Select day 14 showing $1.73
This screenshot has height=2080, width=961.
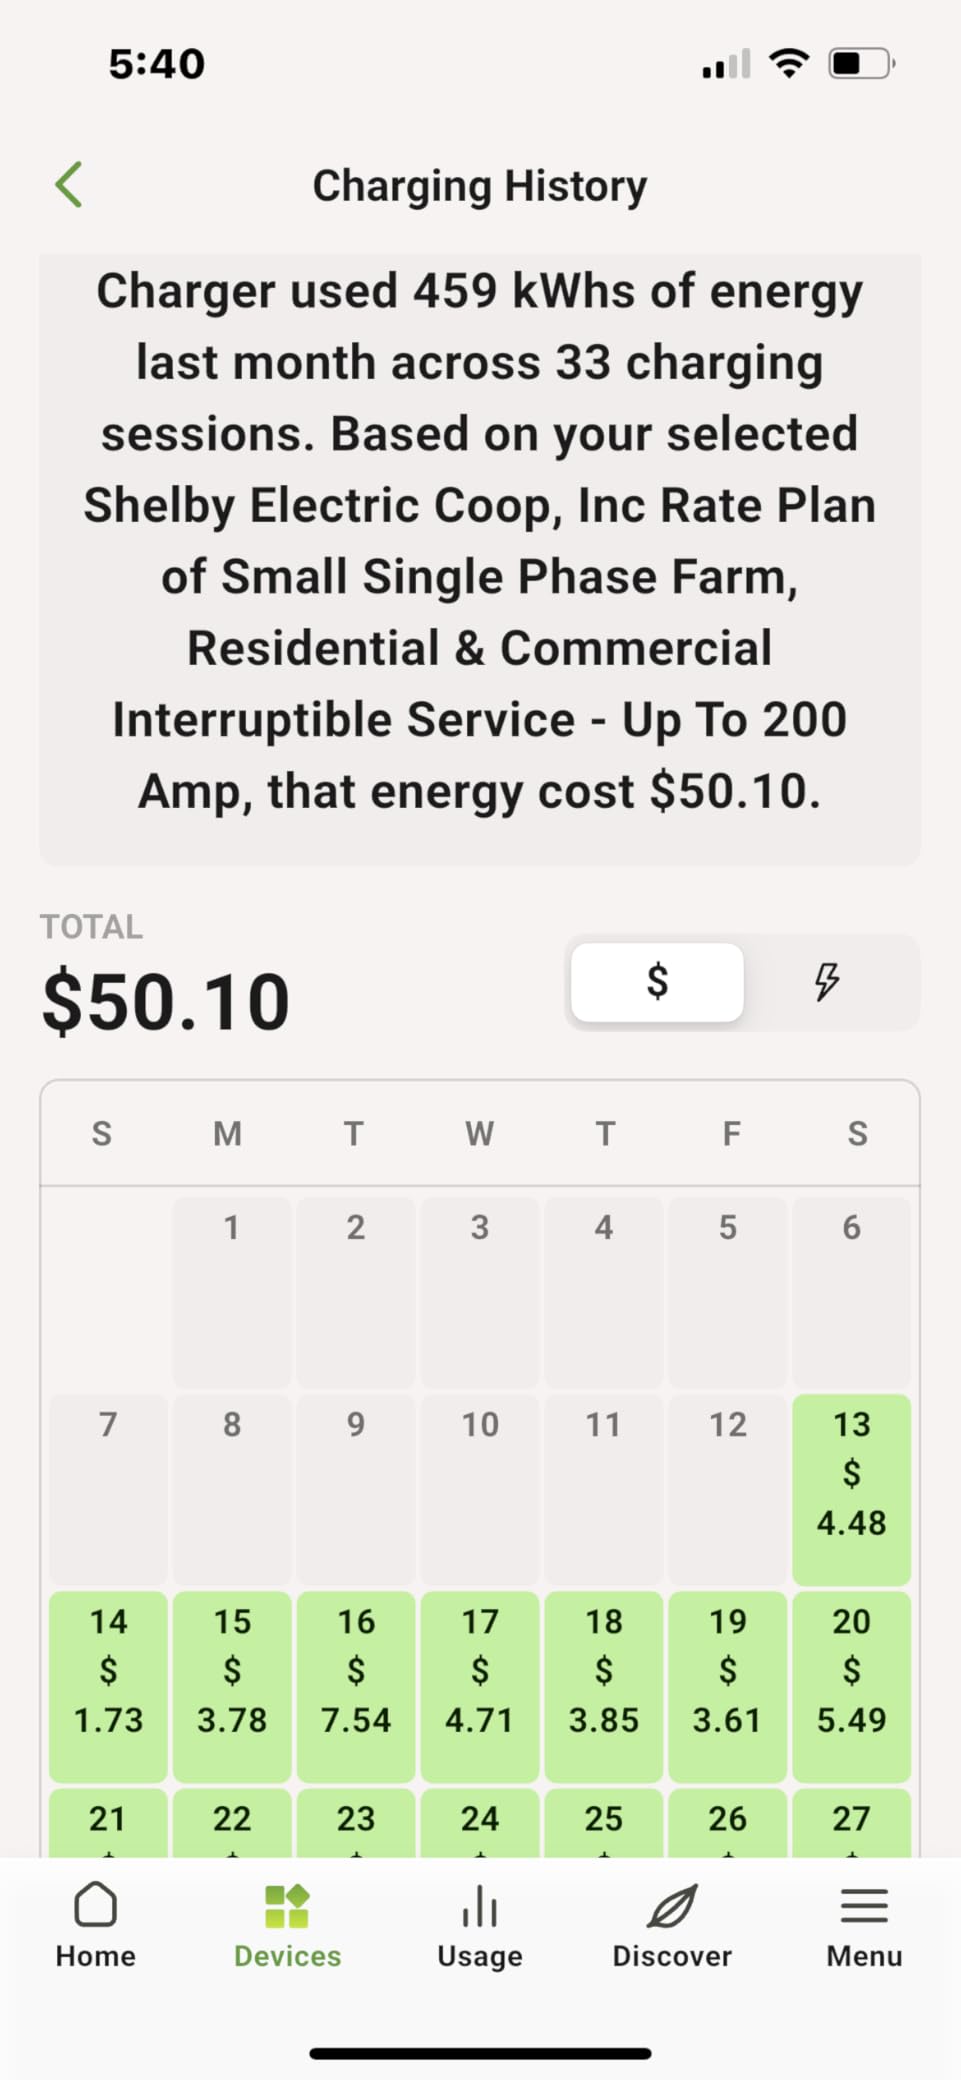pyautogui.click(x=108, y=1686)
